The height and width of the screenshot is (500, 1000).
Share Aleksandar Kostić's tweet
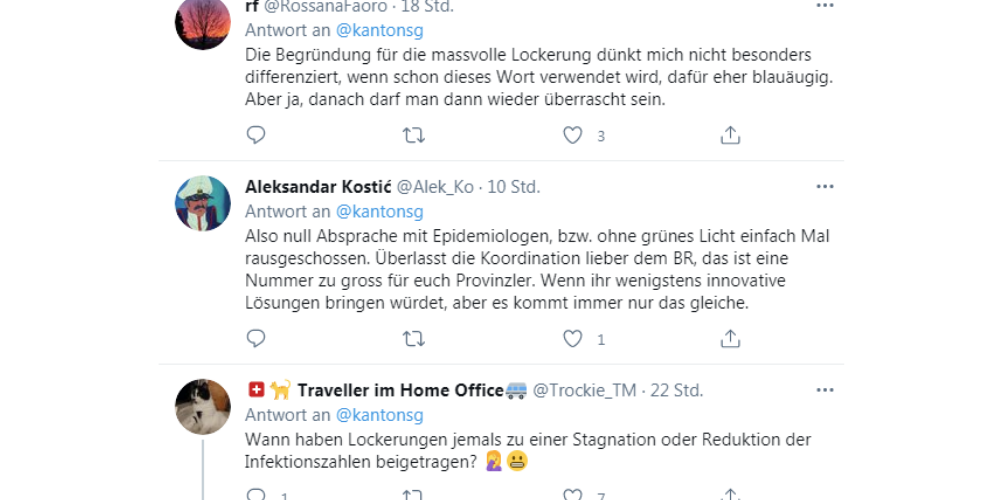click(x=730, y=339)
